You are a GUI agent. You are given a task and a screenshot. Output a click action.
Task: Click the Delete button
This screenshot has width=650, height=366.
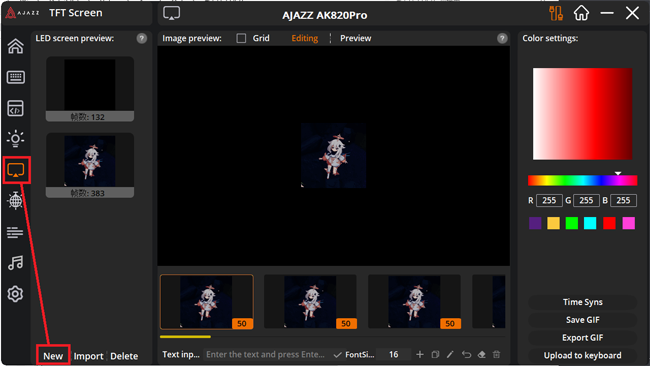tap(124, 356)
